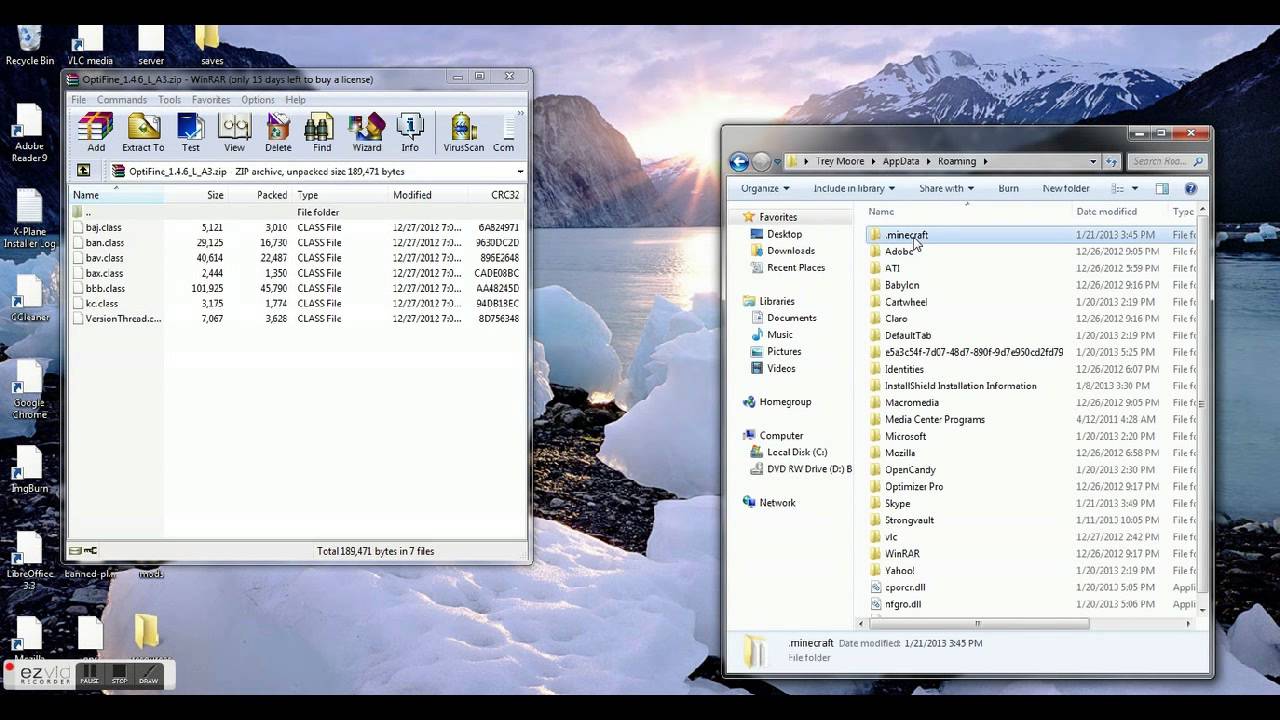
Task: Click Trey Moore in the breadcrumb path
Action: (x=839, y=161)
